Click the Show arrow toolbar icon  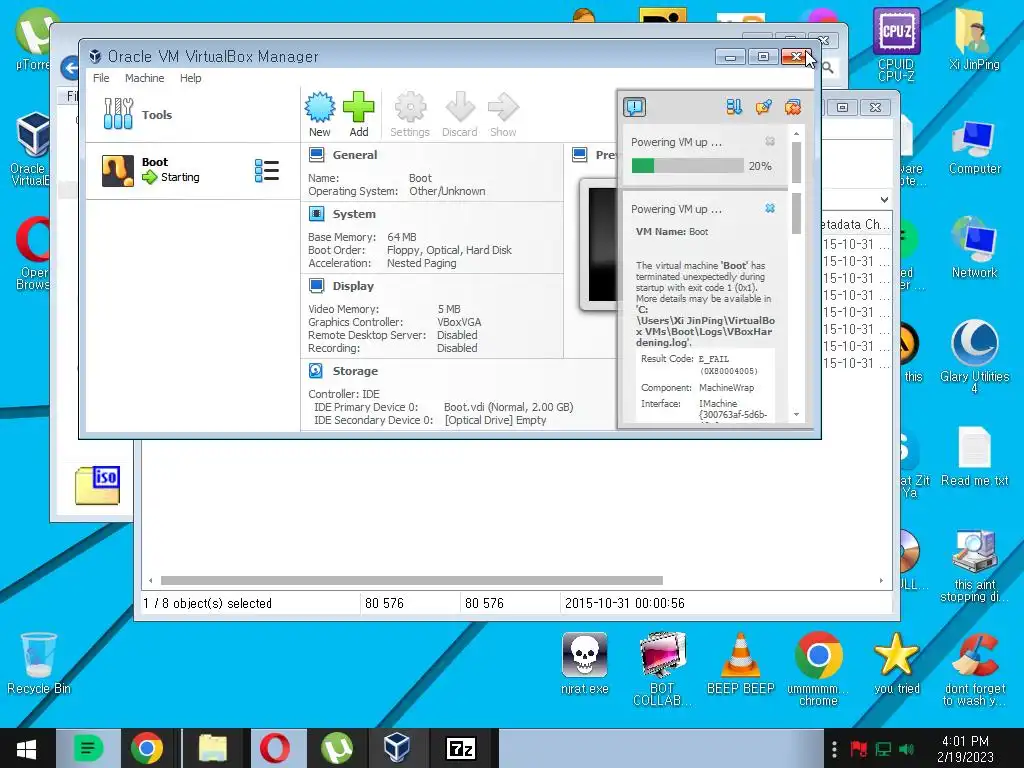click(x=503, y=114)
